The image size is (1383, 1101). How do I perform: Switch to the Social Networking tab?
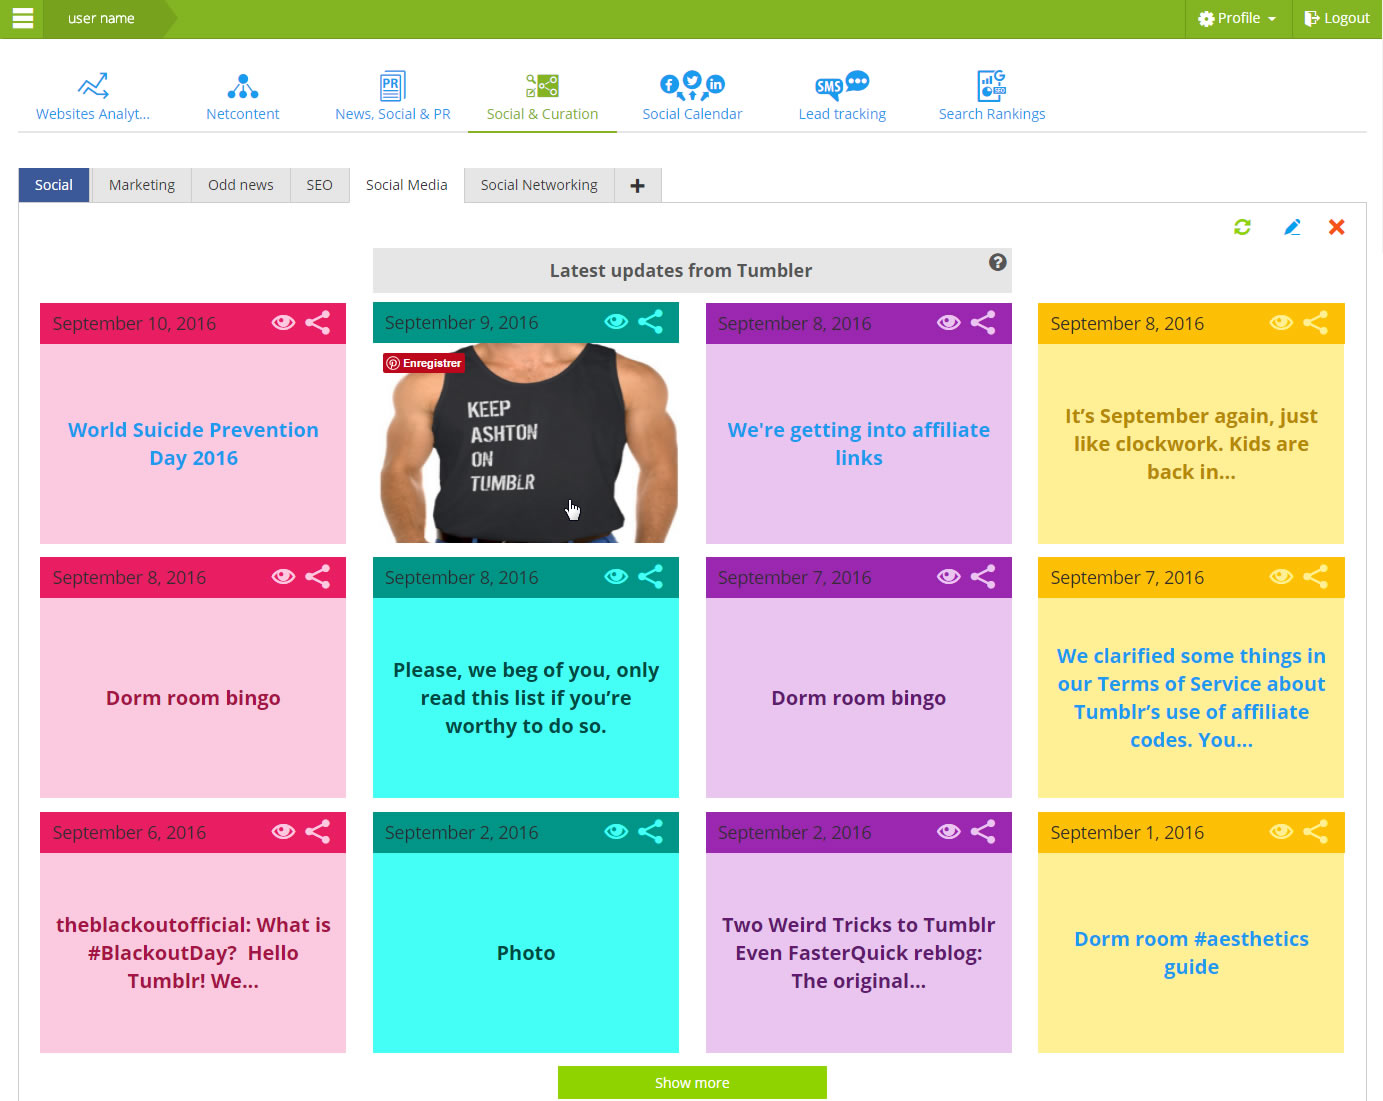539,185
